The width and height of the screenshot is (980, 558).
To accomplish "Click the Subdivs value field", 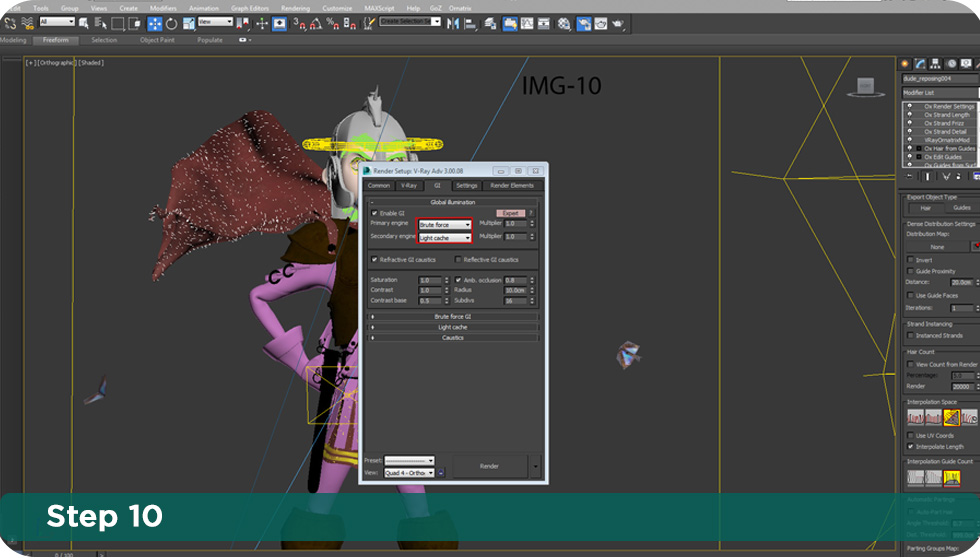I will [x=514, y=300].
